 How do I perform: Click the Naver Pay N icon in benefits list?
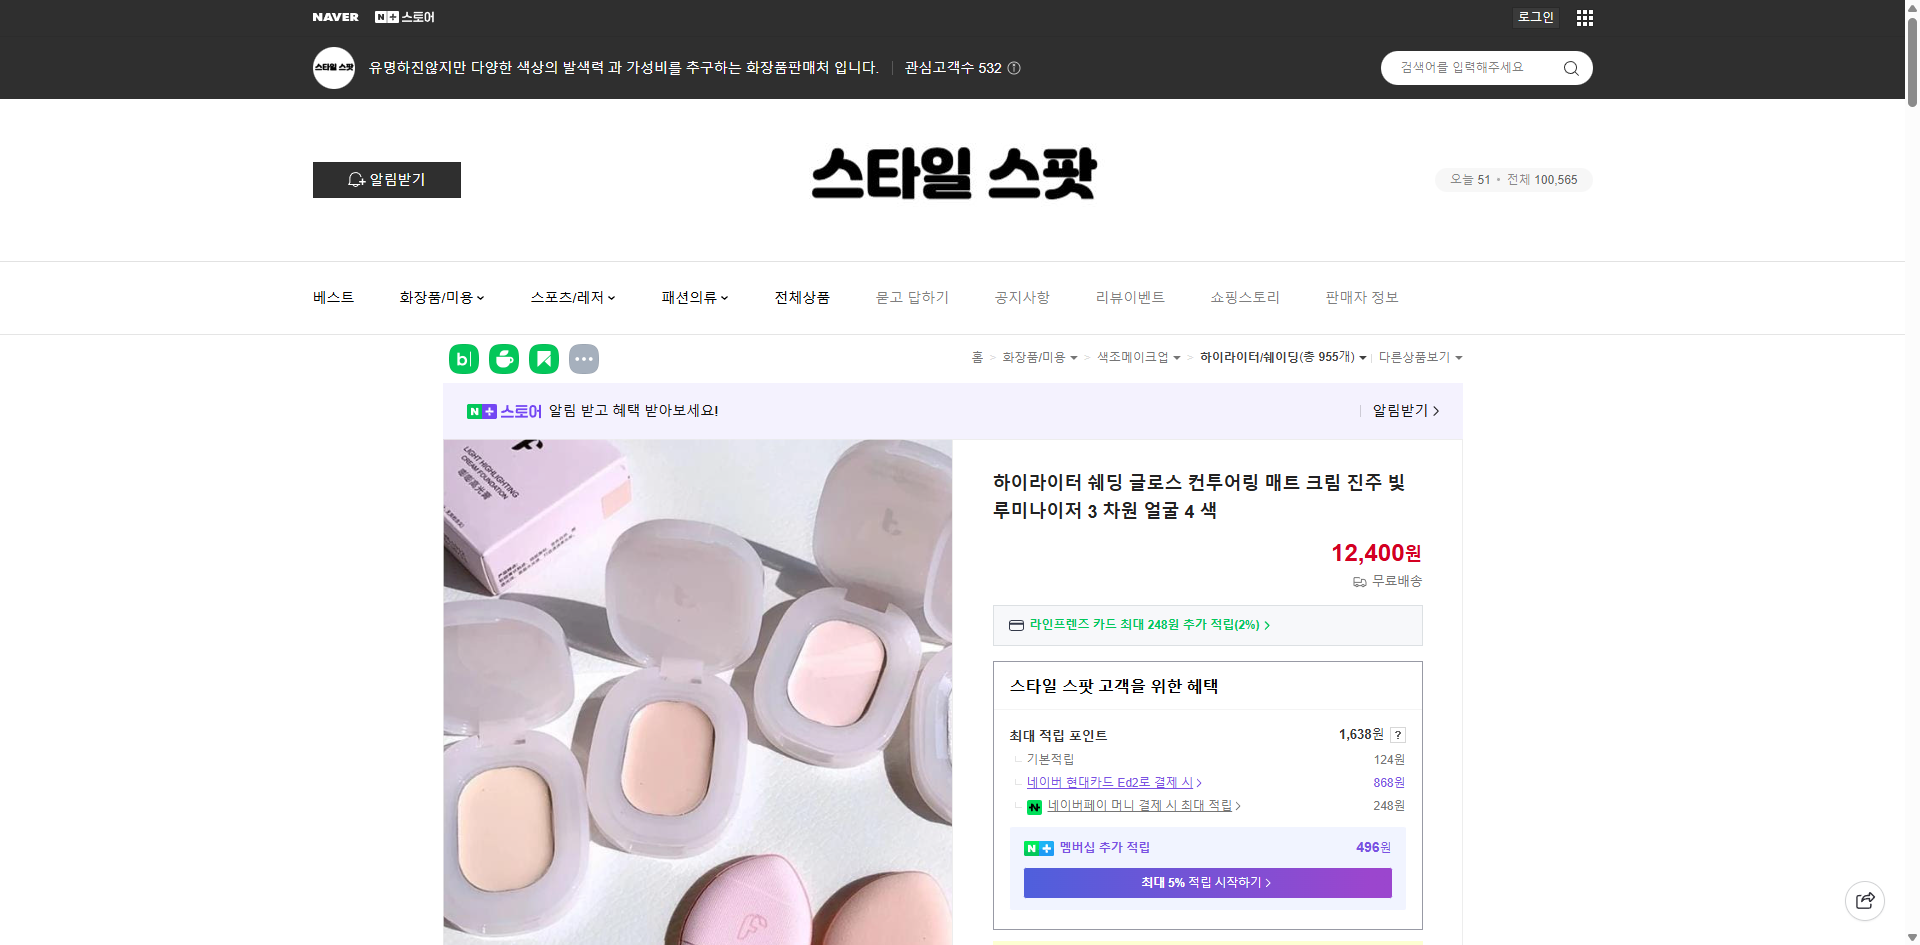click(1034, 806)
